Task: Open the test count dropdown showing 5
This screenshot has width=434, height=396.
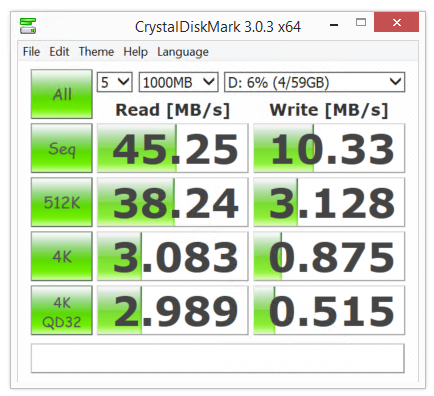Action: tap(115, 82)
